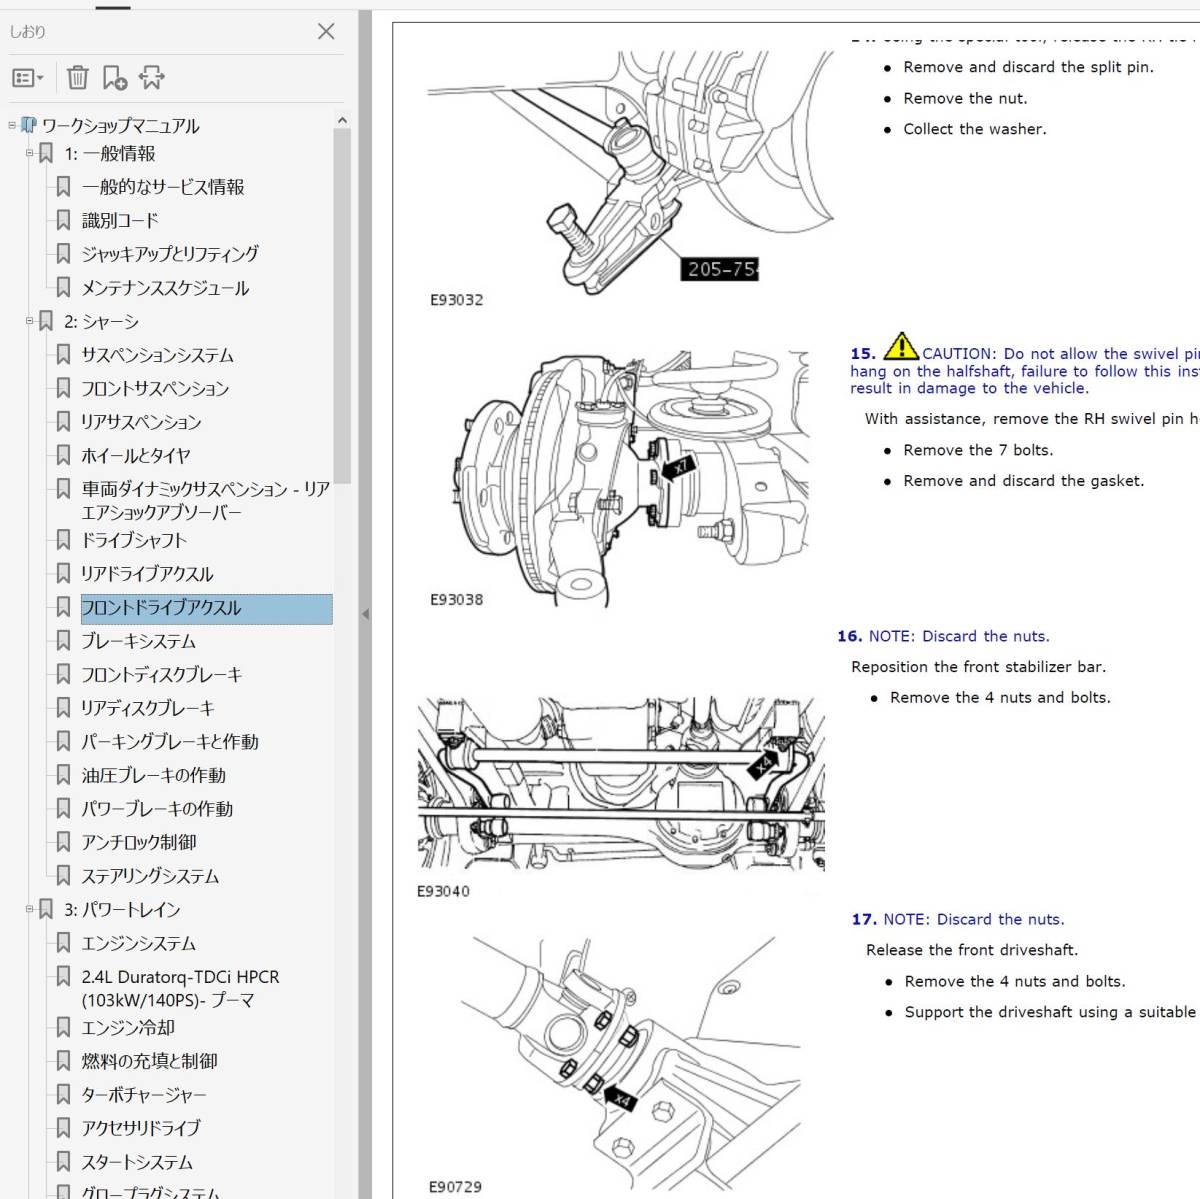1200x1199 pixels.
Task: Open 油圧ブレーキの作動 bookmark
Action: tap(154, 776)
